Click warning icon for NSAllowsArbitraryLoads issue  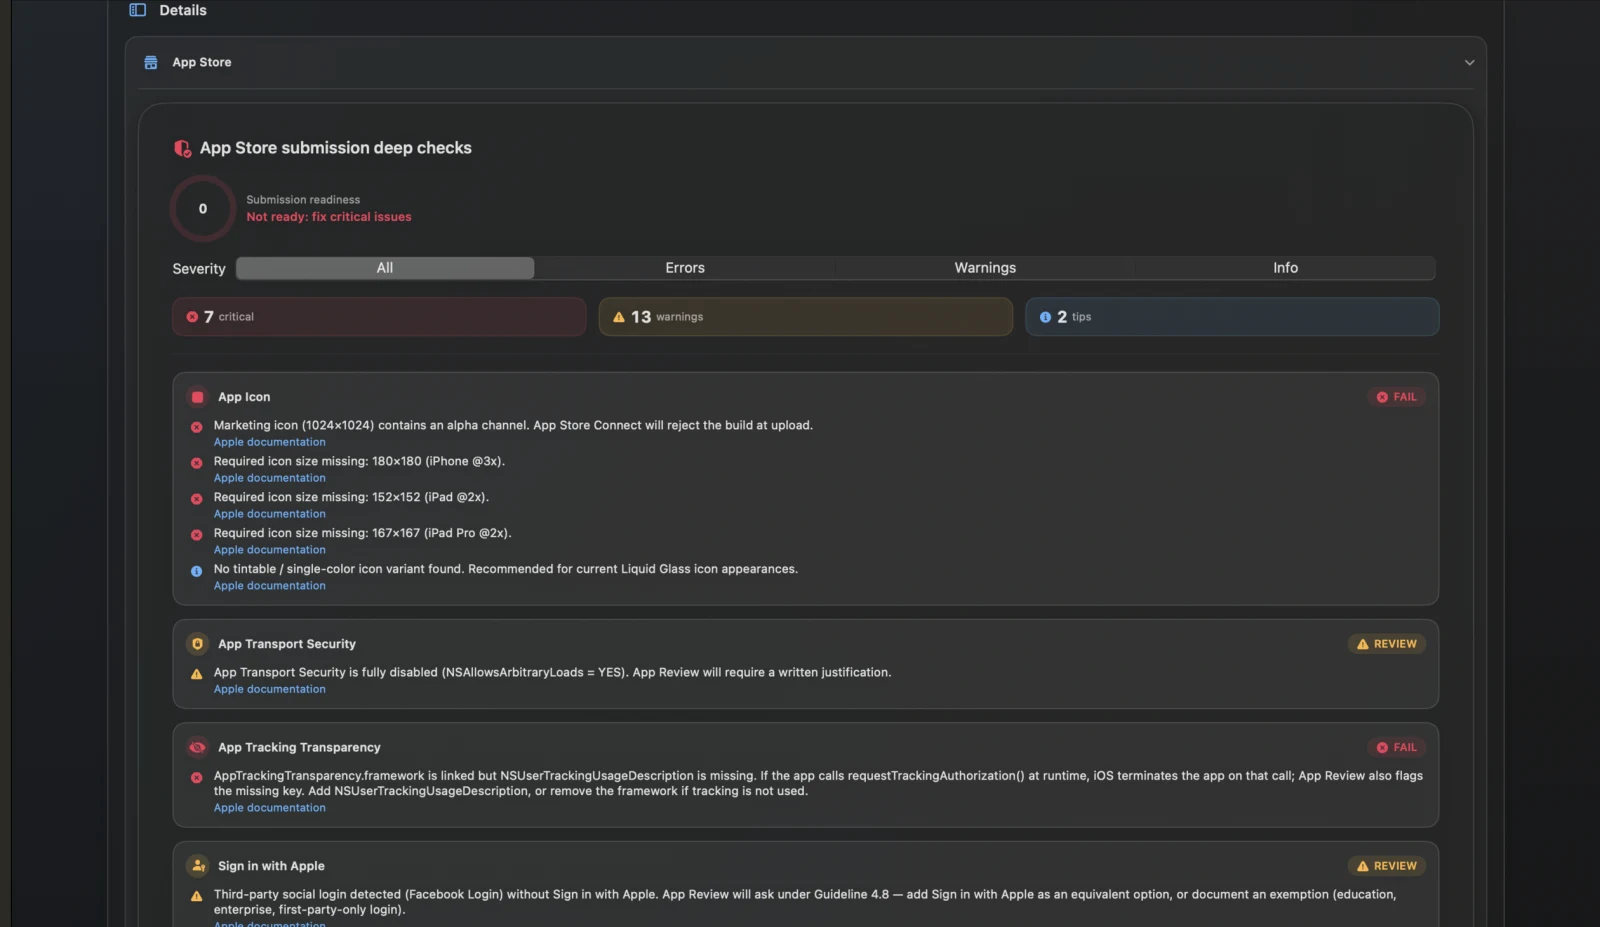pos(197,674)
